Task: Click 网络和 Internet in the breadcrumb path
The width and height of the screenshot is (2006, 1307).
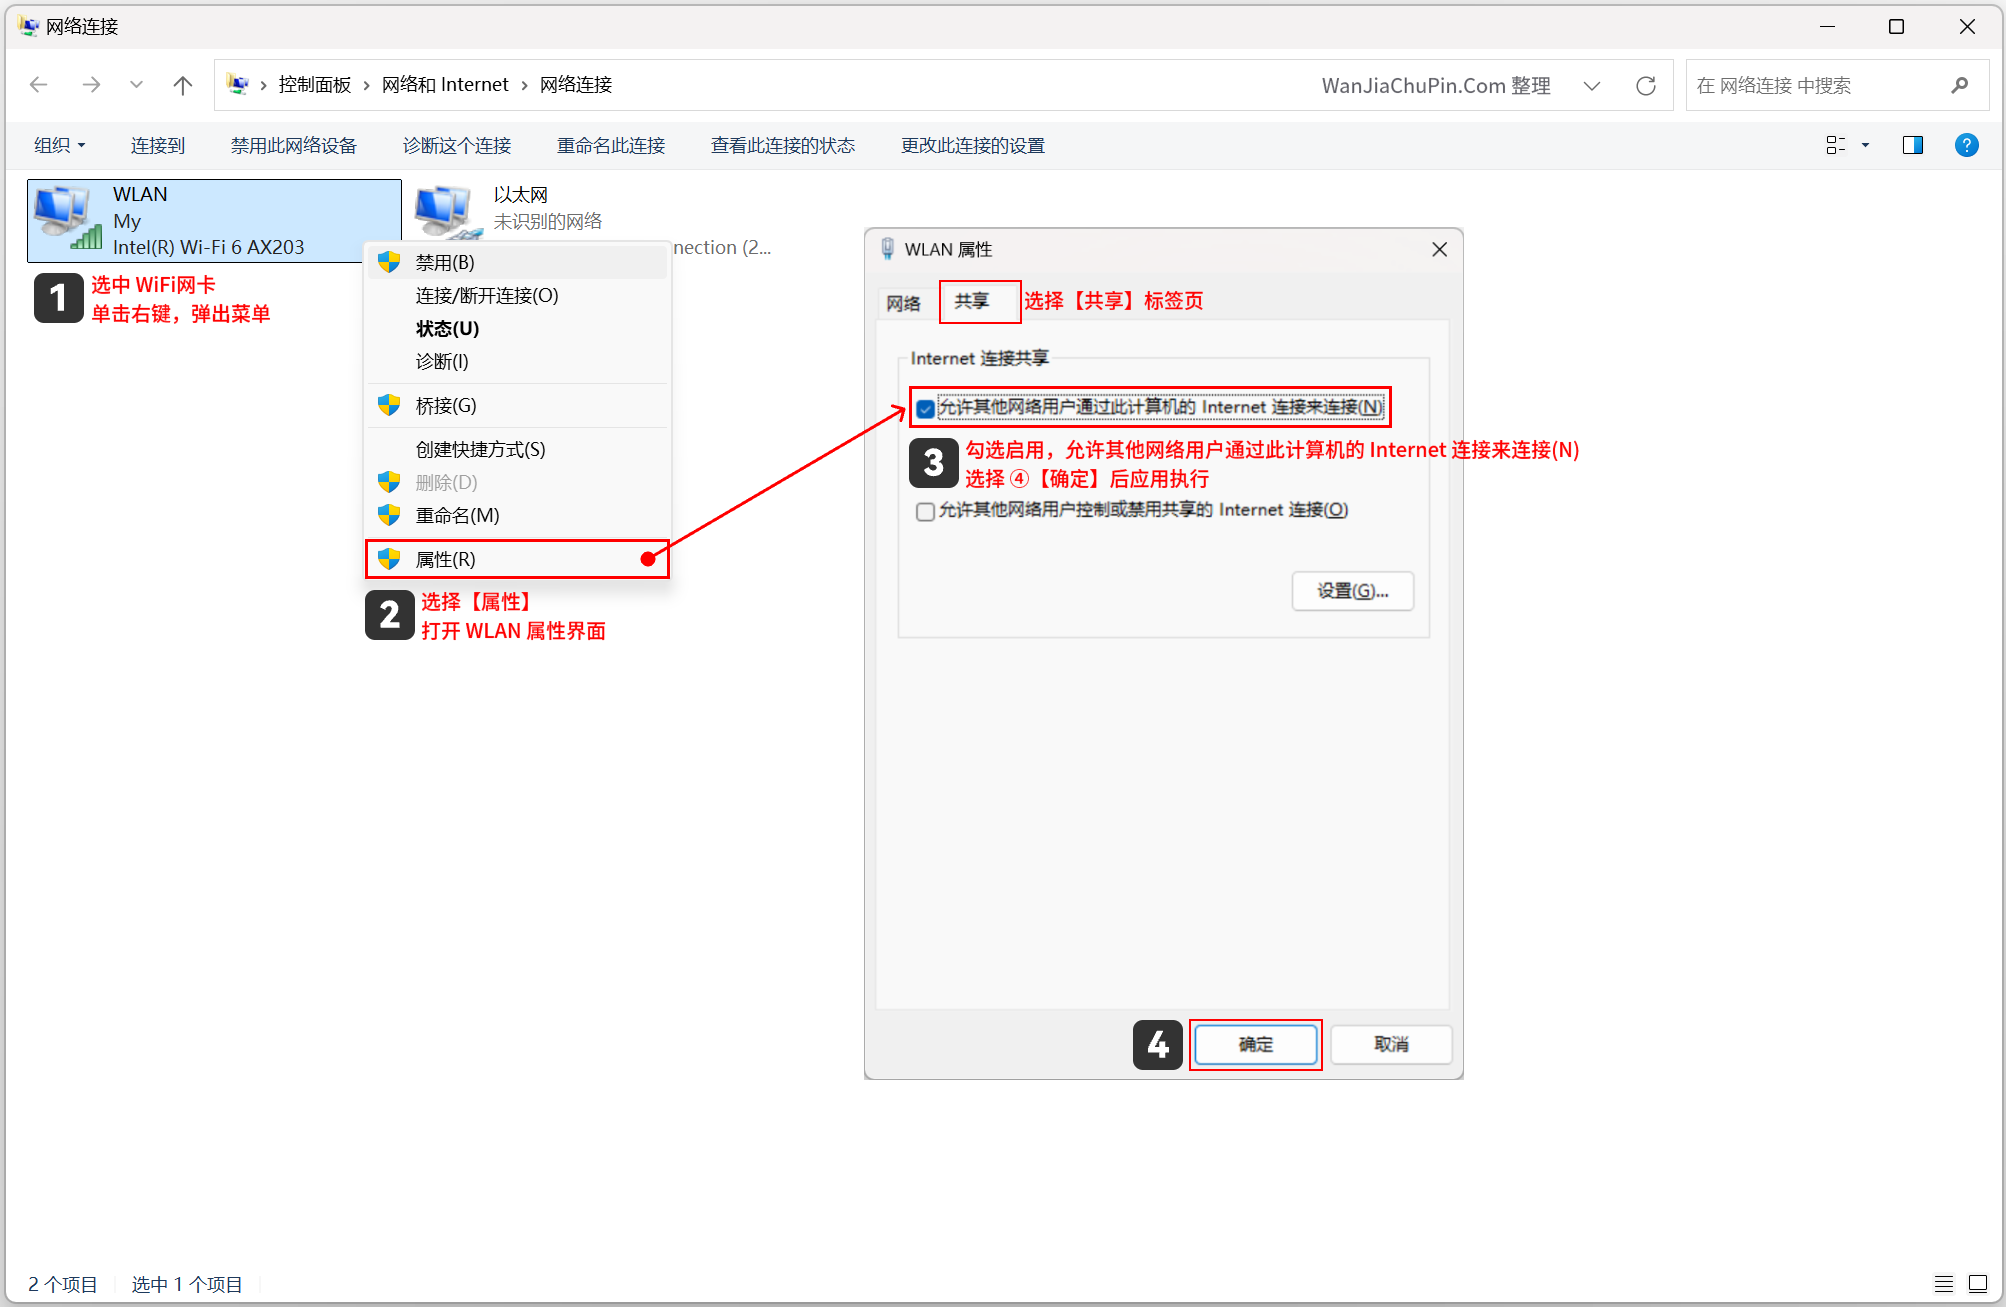Action: 446,84
